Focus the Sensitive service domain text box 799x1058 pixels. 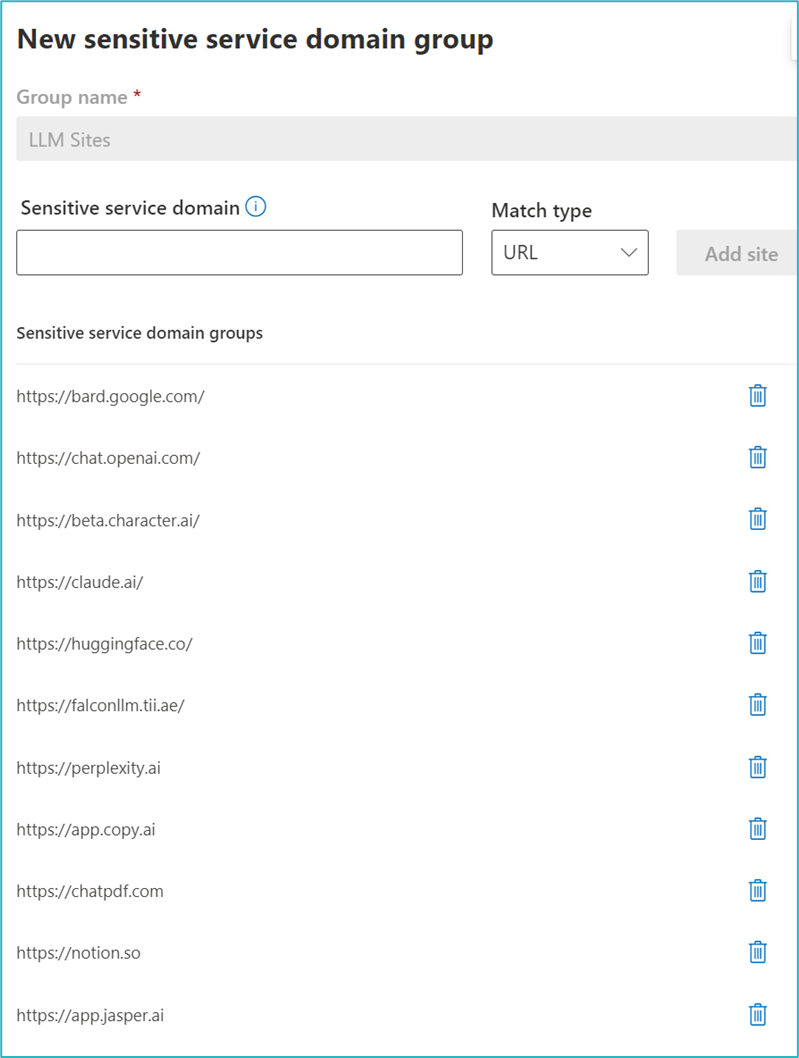pos(239,253)
